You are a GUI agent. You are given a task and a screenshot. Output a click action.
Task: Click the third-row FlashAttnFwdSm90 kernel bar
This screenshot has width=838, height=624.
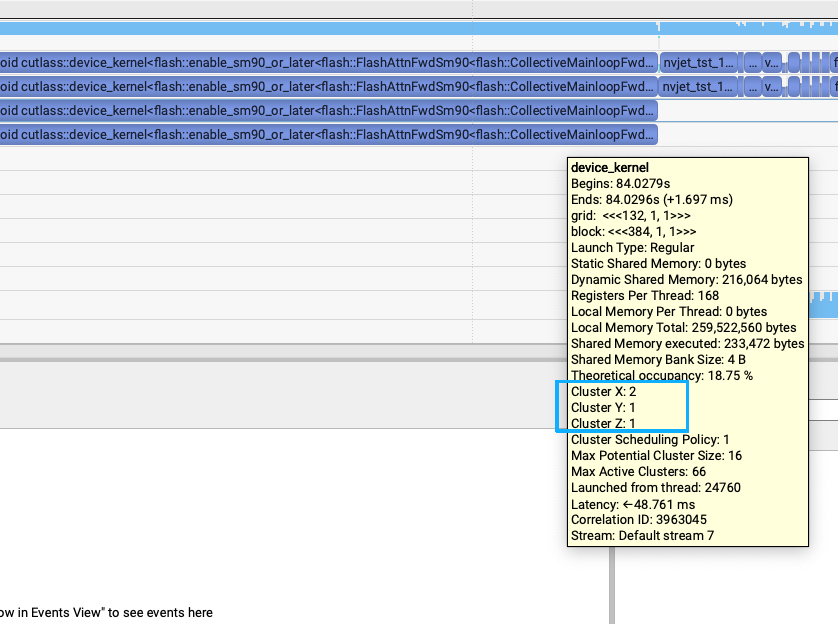pyautogui.click(x=328, y=110)
